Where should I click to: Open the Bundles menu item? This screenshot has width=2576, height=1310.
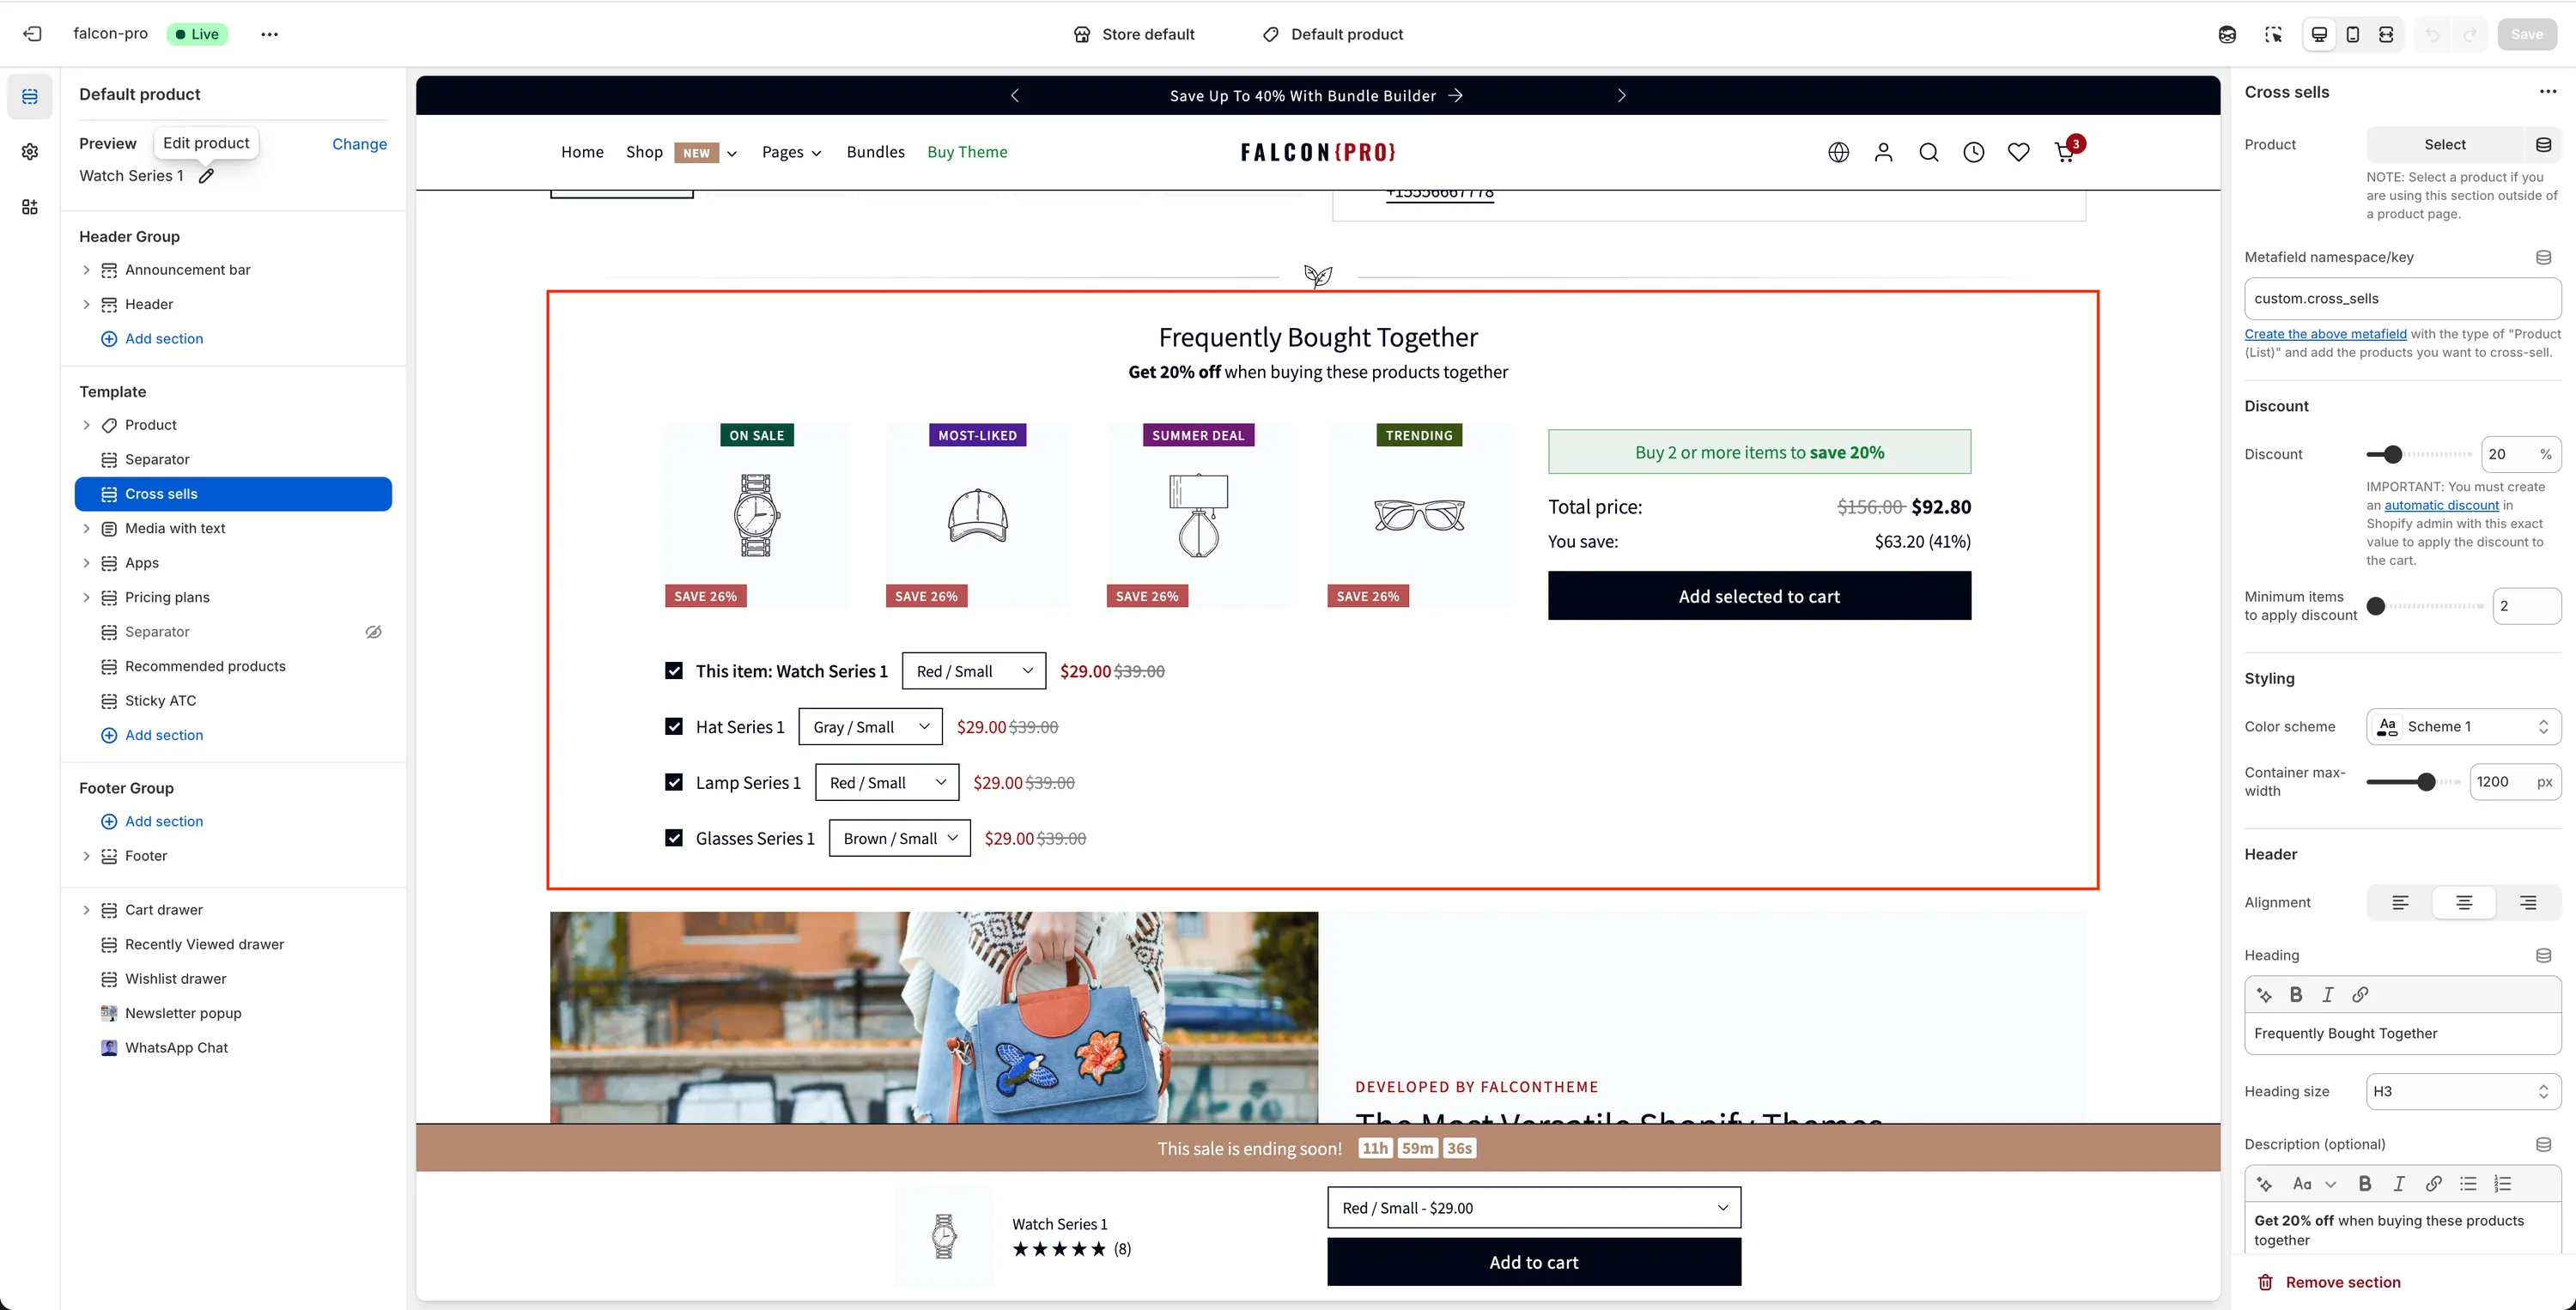tap(875, 152)
